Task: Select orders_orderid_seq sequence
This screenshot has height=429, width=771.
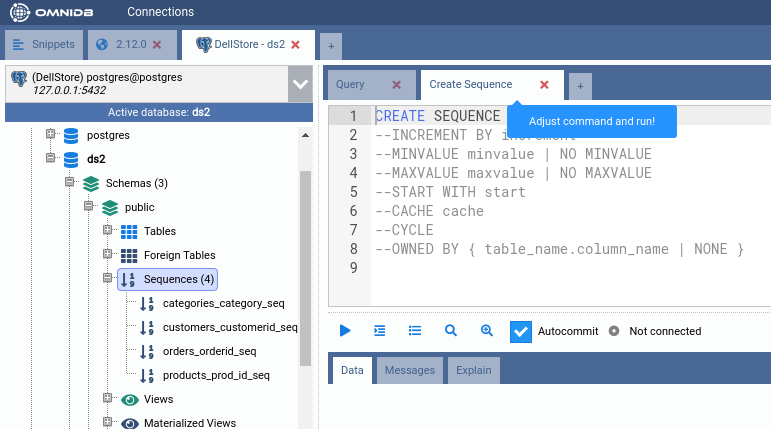Action: [x=209, y=352]
